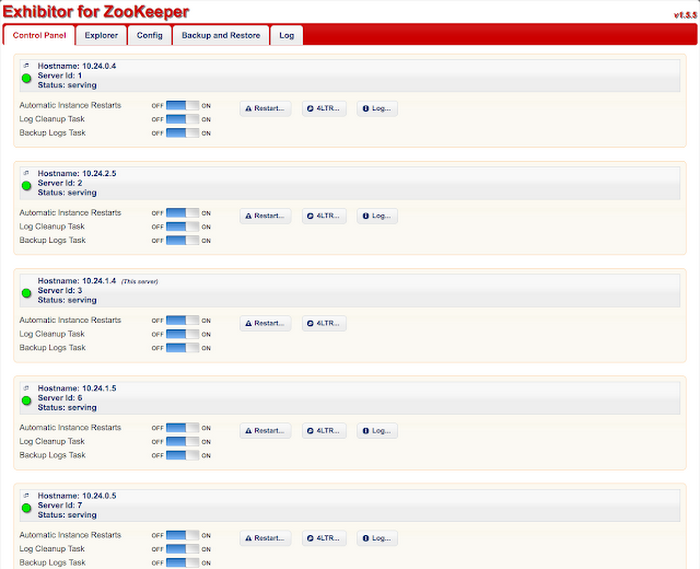Toggle Automatic Instance Restarts for 10.24.2.5
This screenshot has height=569, width=700.
(x=182, y=213)
